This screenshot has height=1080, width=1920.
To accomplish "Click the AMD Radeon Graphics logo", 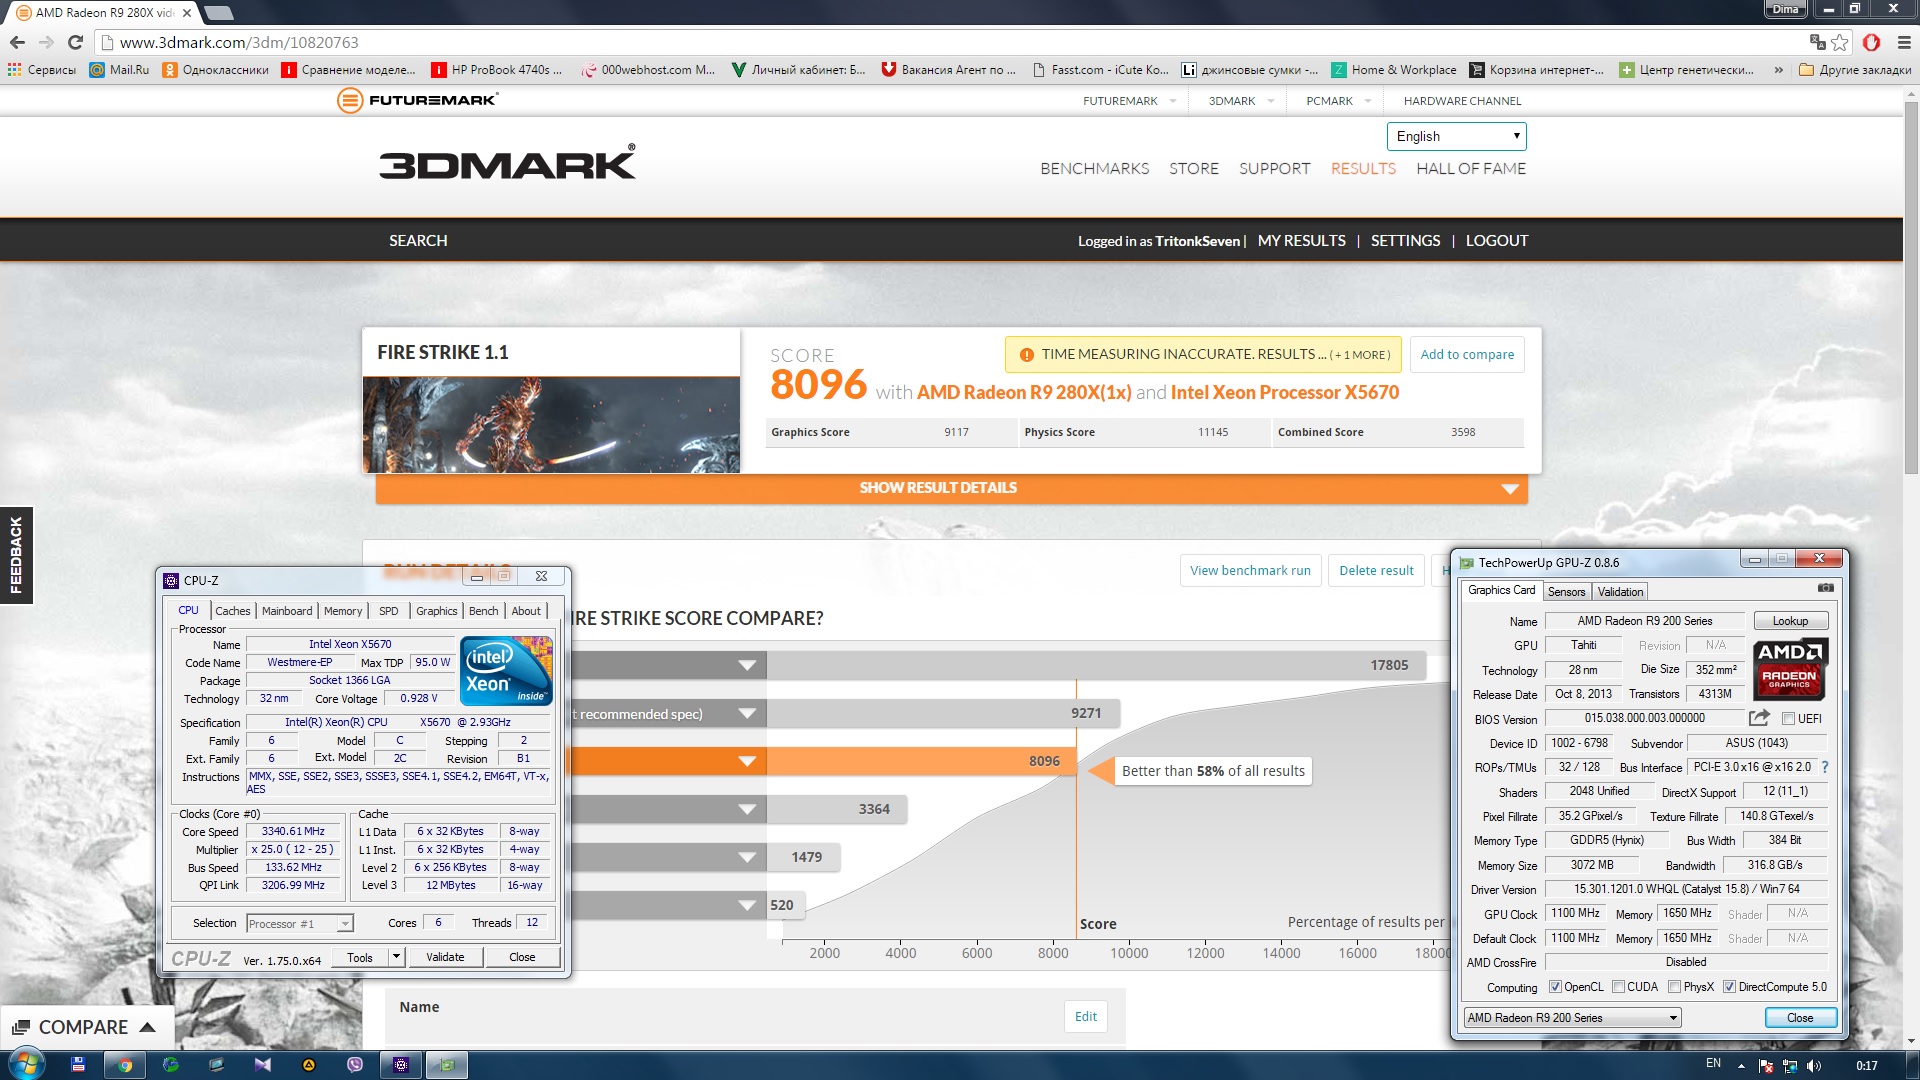I will coord(1790,668).
